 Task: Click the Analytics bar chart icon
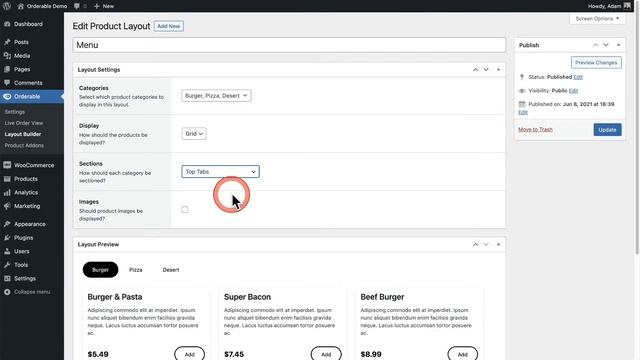(7, 193)
